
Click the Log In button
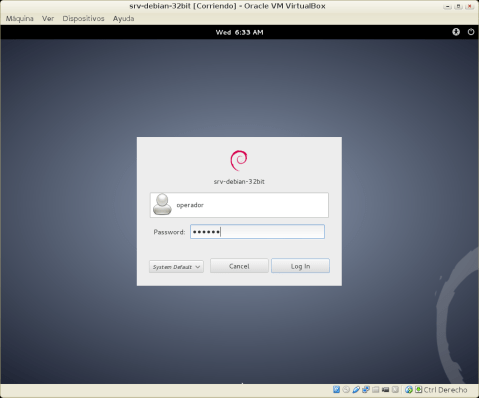point(300,266)
